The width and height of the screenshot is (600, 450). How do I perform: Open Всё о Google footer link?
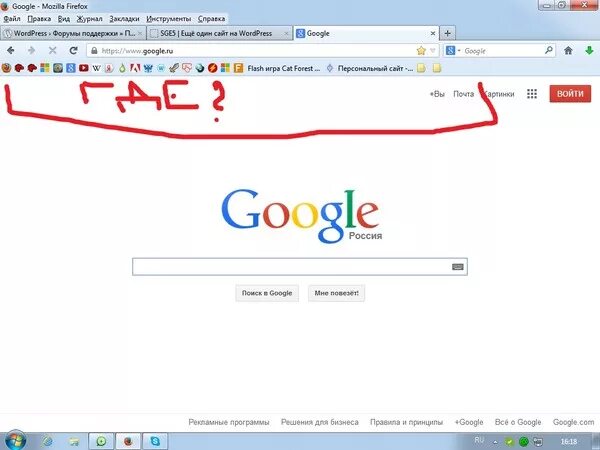coord(518,422)
